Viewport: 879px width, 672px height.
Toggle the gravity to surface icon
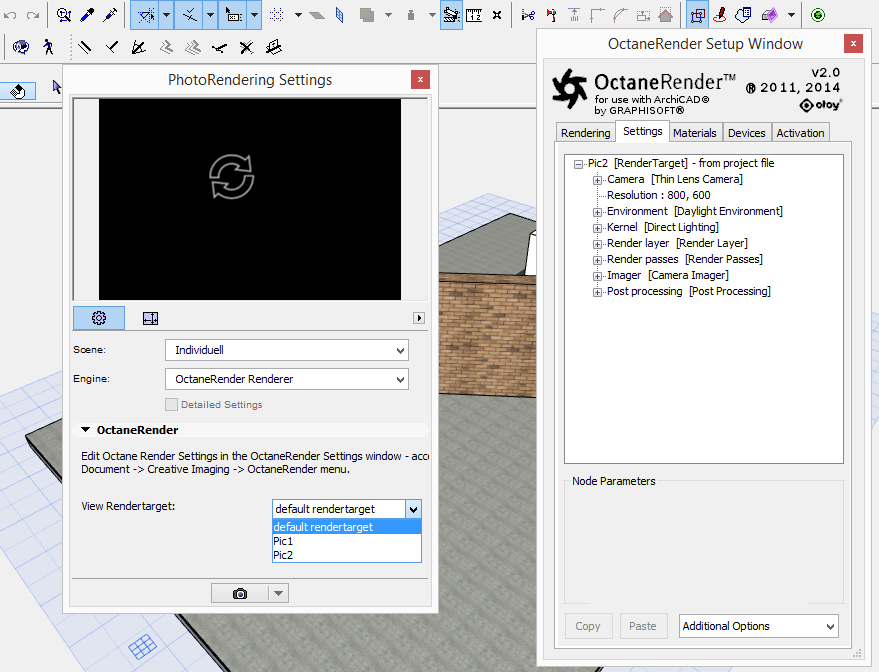[411, 15]
